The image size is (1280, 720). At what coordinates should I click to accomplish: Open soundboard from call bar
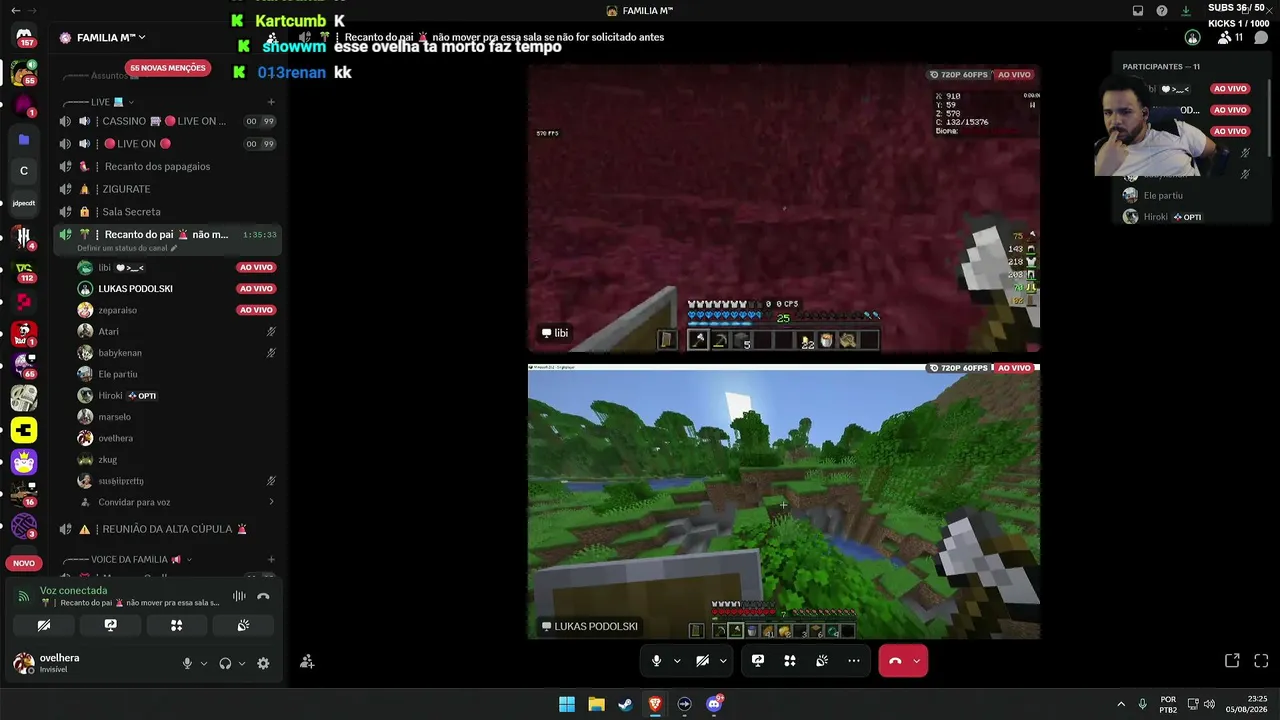pyautogui.click(x=822, y=660)
